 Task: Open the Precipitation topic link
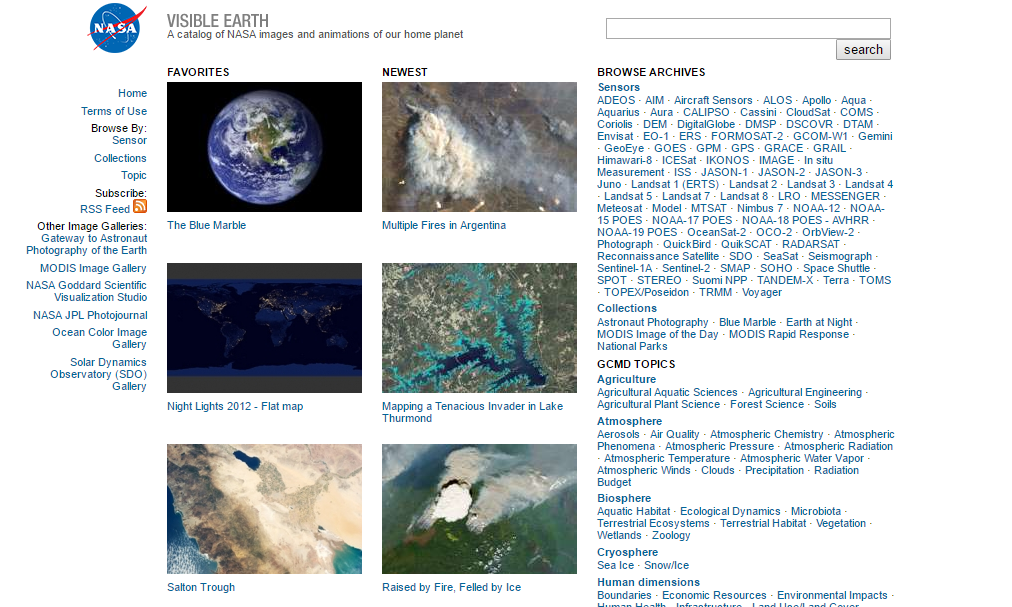[774, 470]
